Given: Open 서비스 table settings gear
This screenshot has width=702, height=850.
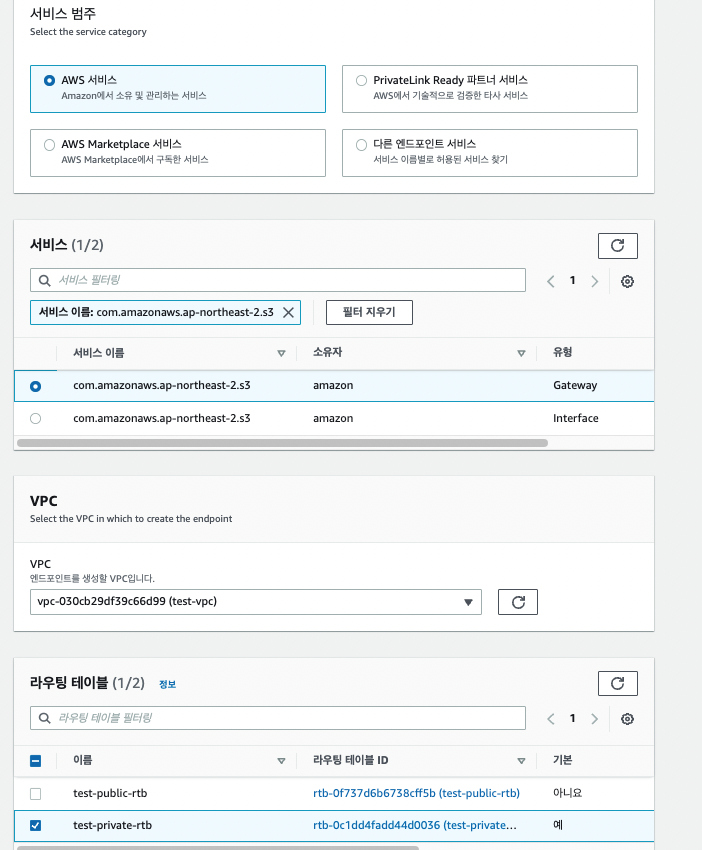Looking at the screenshot, I should click(x=627, y=281).
